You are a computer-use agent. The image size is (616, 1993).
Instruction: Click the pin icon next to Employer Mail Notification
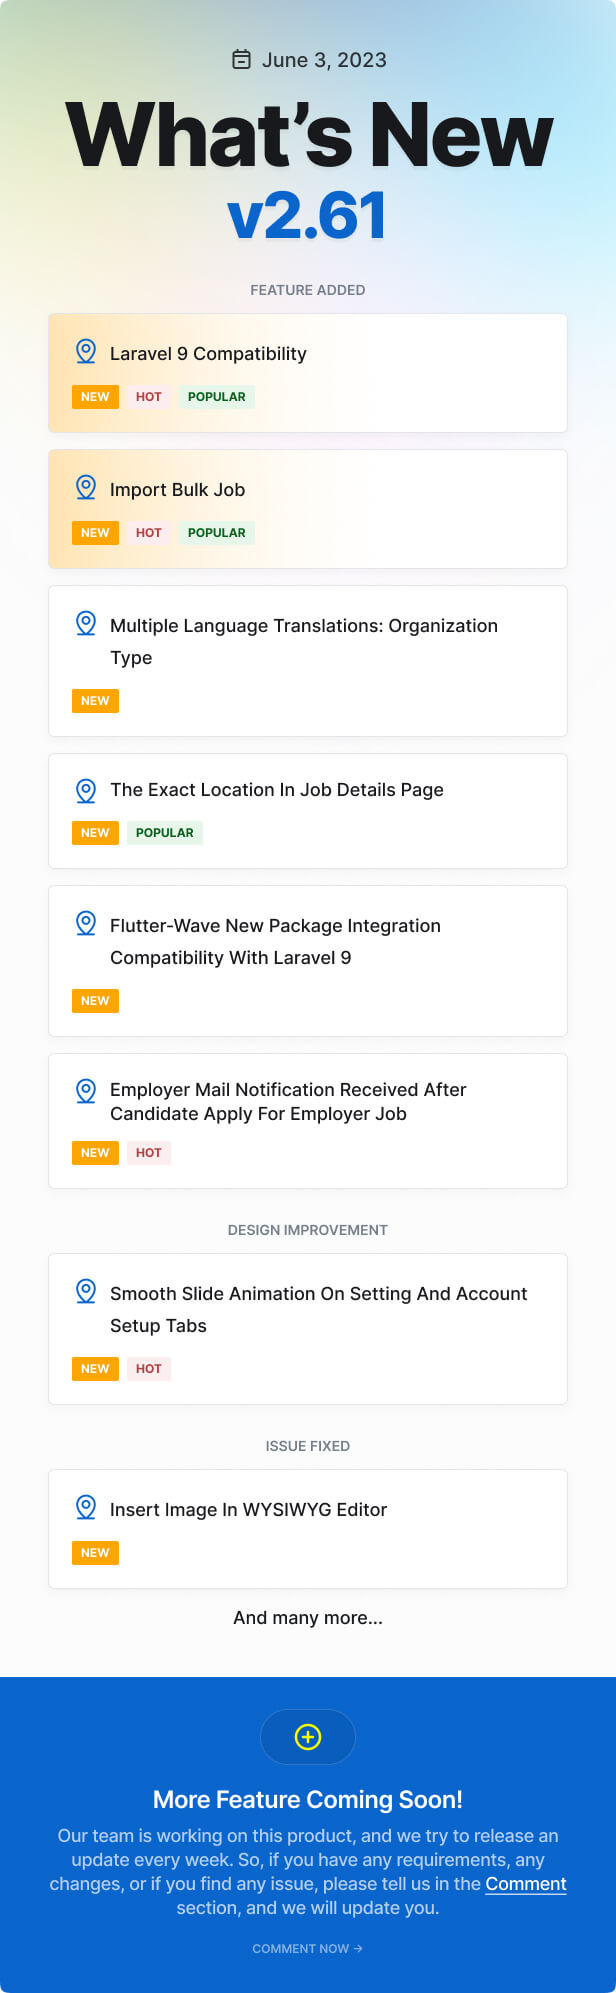click(86, 1091)
